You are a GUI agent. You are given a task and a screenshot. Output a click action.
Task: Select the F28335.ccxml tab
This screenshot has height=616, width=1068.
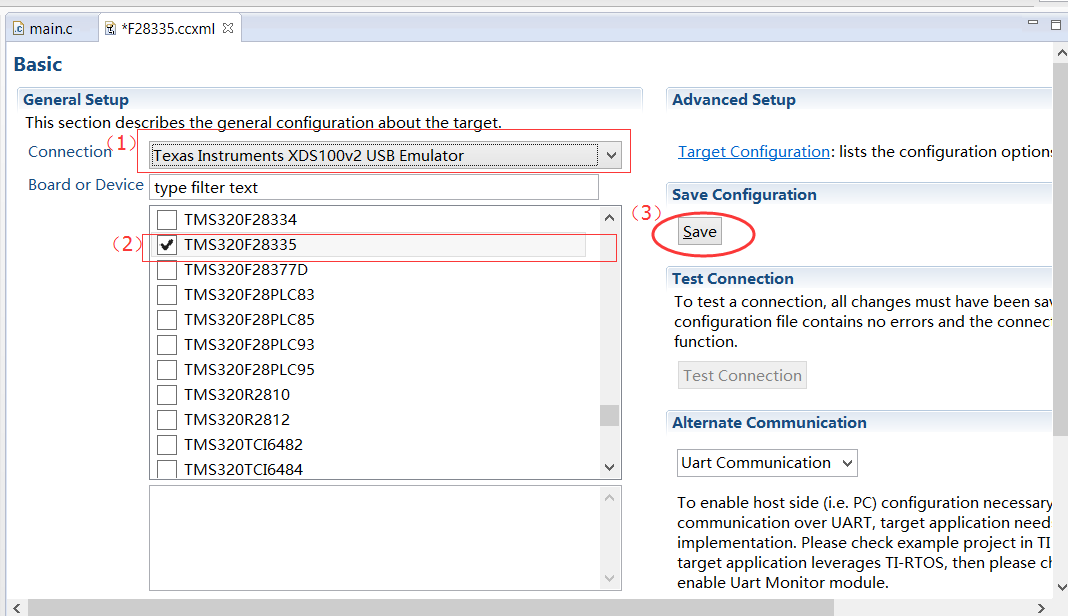[x=167, y=29]
